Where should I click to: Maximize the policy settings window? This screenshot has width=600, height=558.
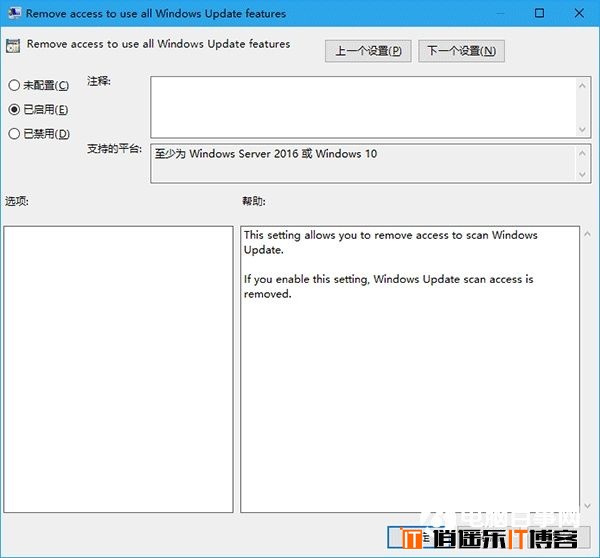pyautogui.click(x=539, y=13)
